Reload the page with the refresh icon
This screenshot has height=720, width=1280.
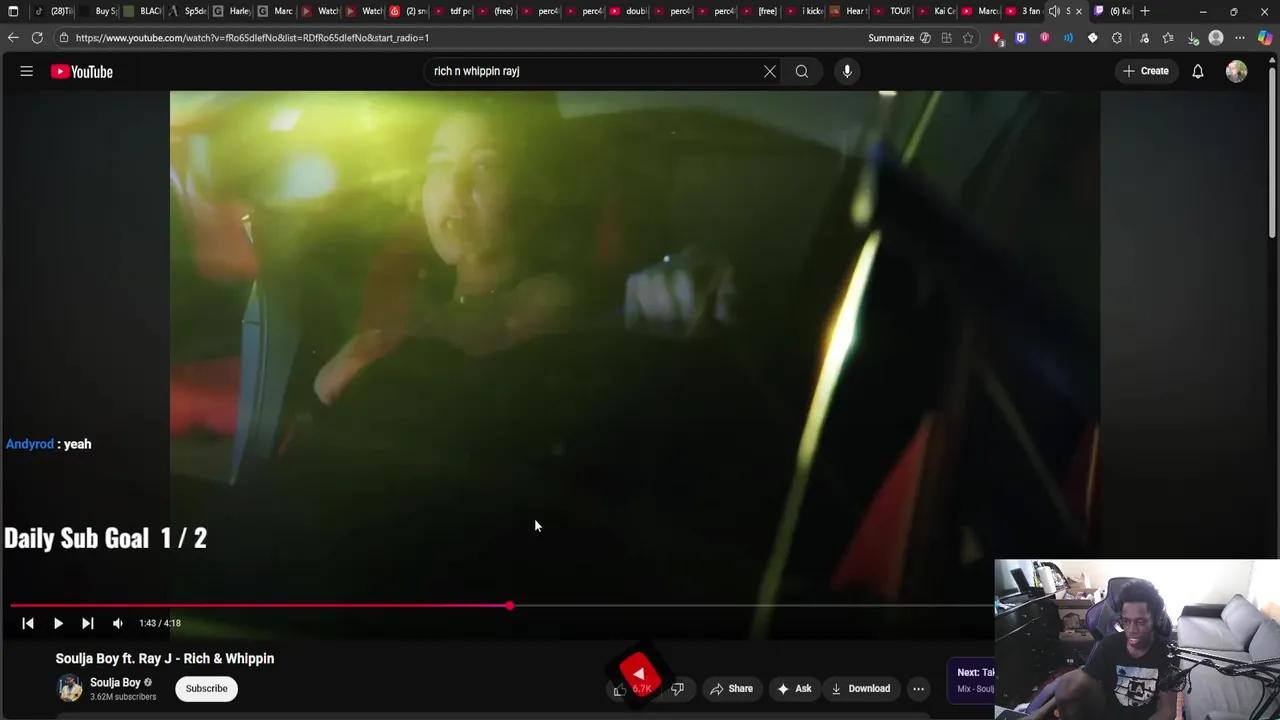37,38
